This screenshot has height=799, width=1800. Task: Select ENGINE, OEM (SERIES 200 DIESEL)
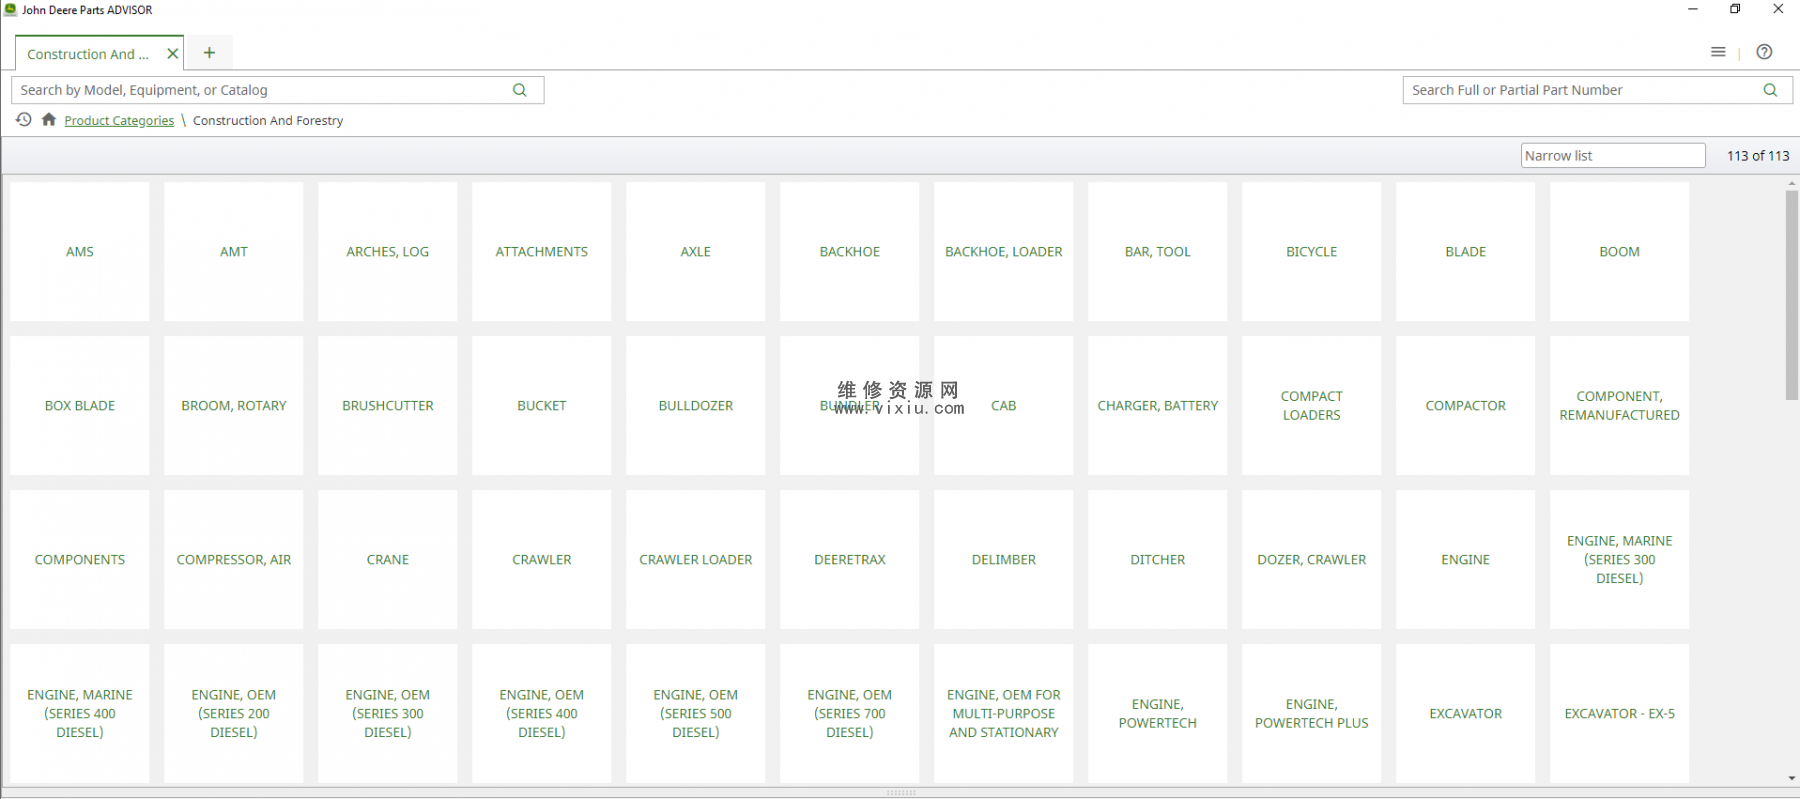(x=234, y=714)
